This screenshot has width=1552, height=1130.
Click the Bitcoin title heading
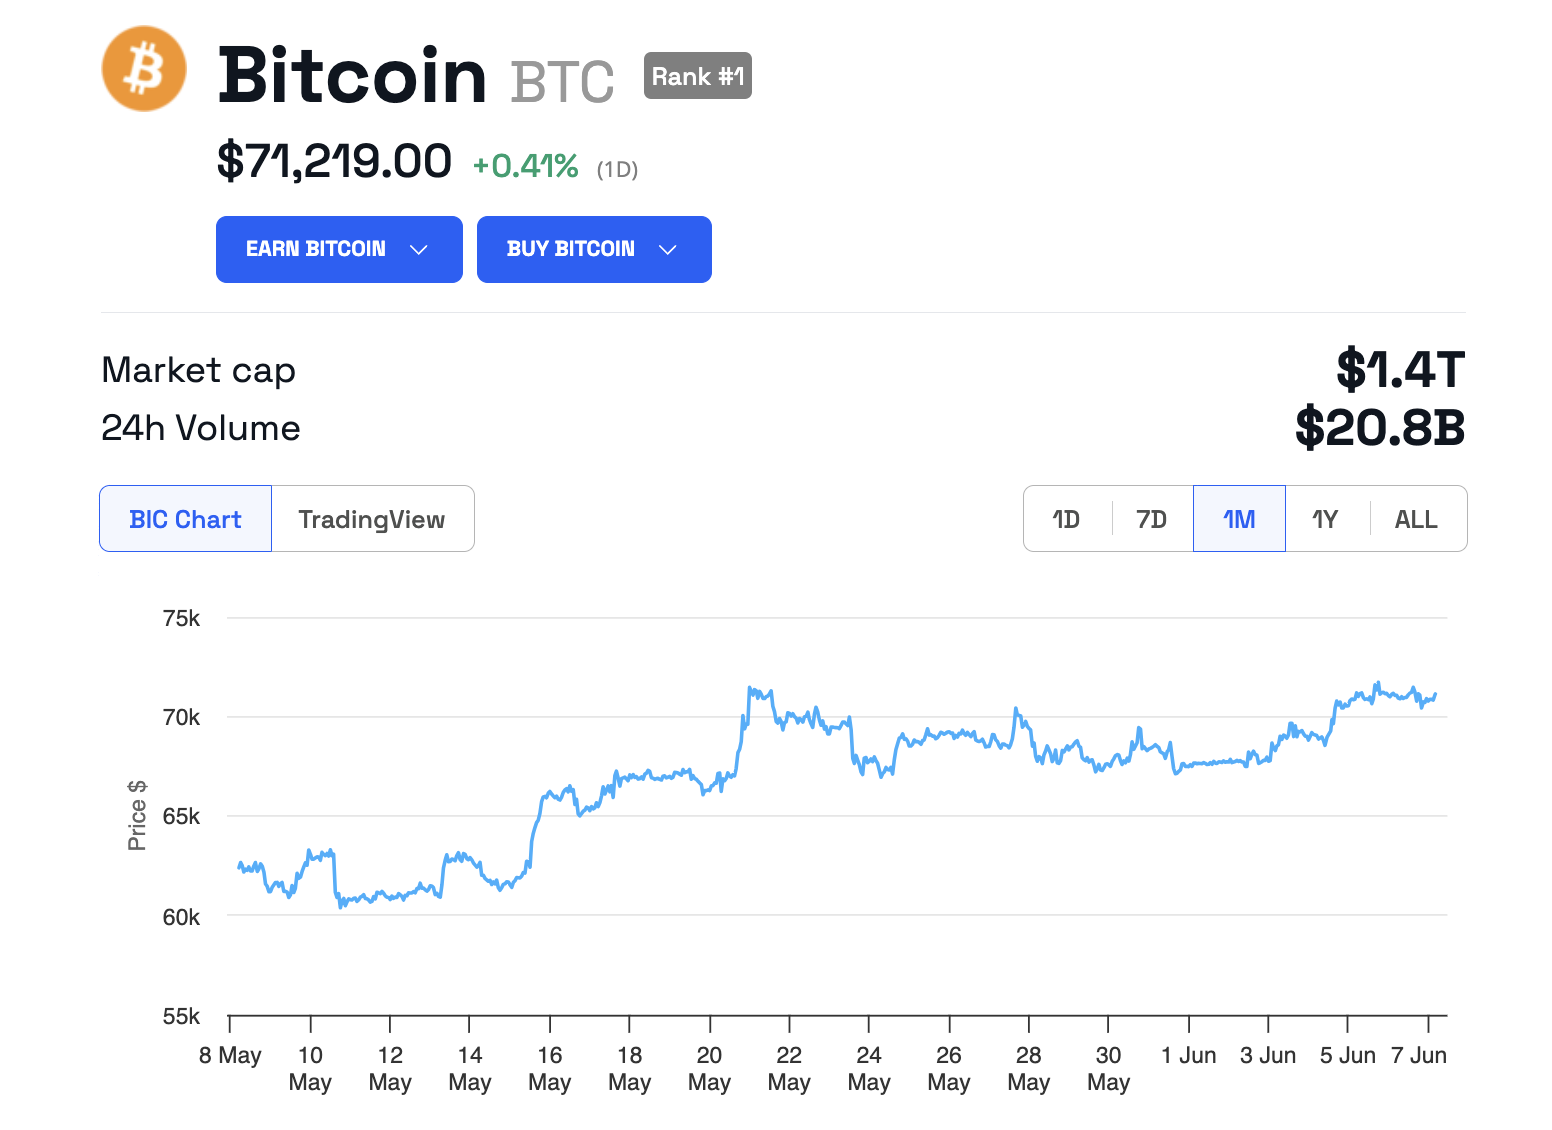tap(352, 76)
